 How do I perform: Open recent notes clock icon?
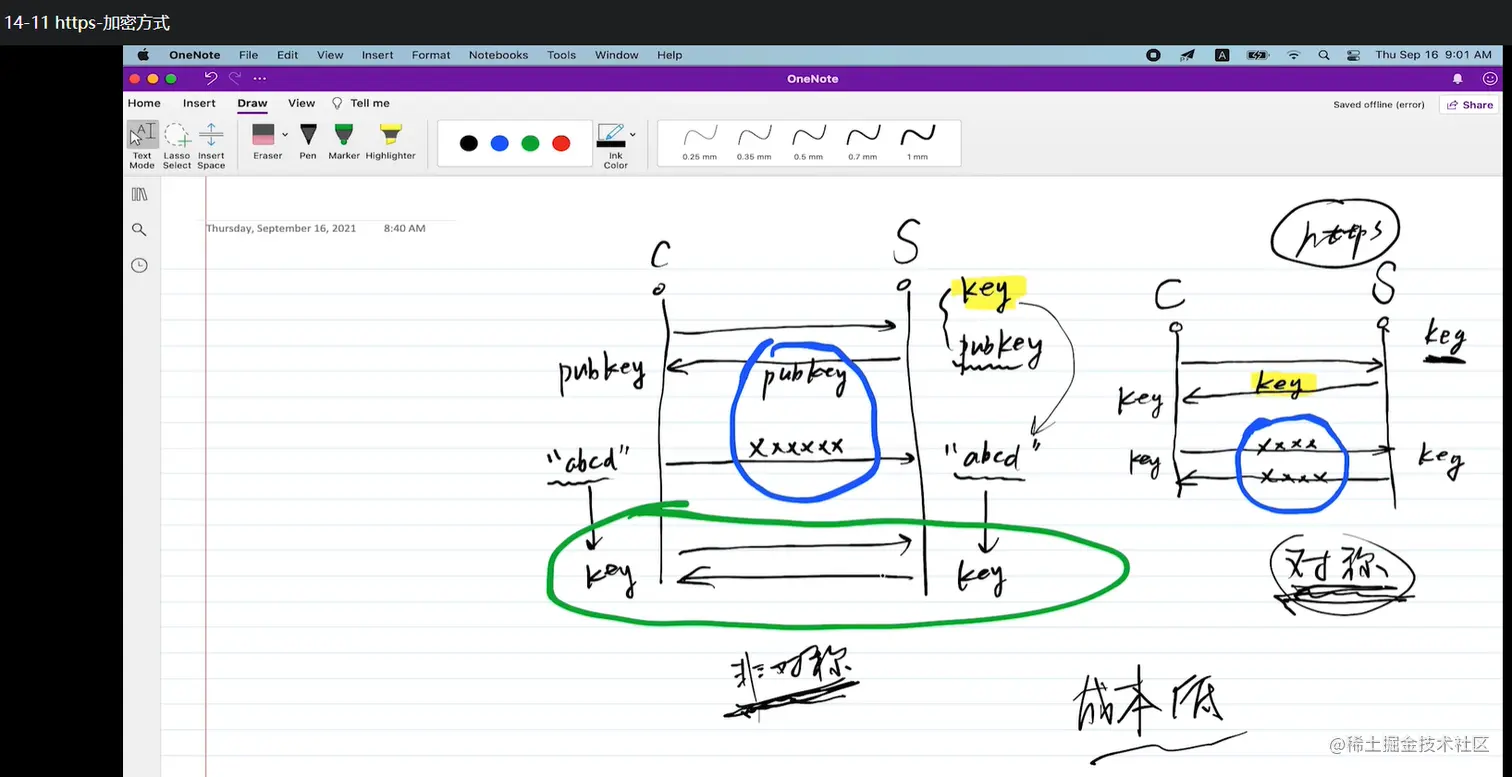coord(139,265)
